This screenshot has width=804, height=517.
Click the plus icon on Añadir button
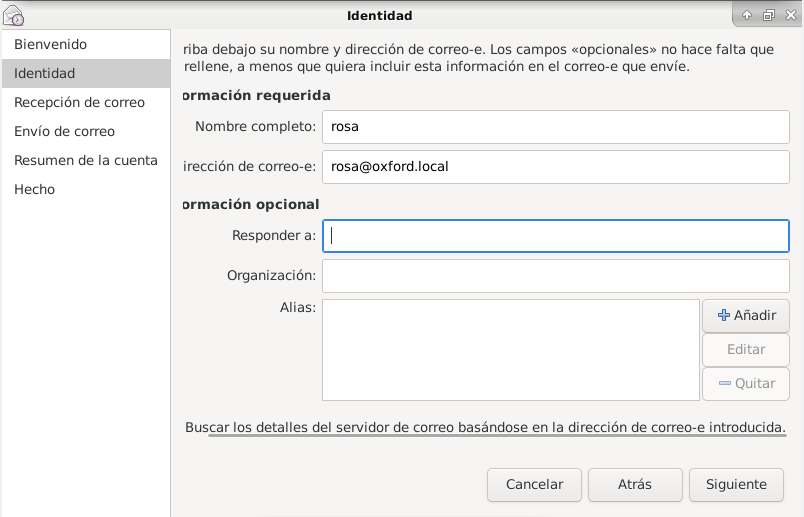724,315
